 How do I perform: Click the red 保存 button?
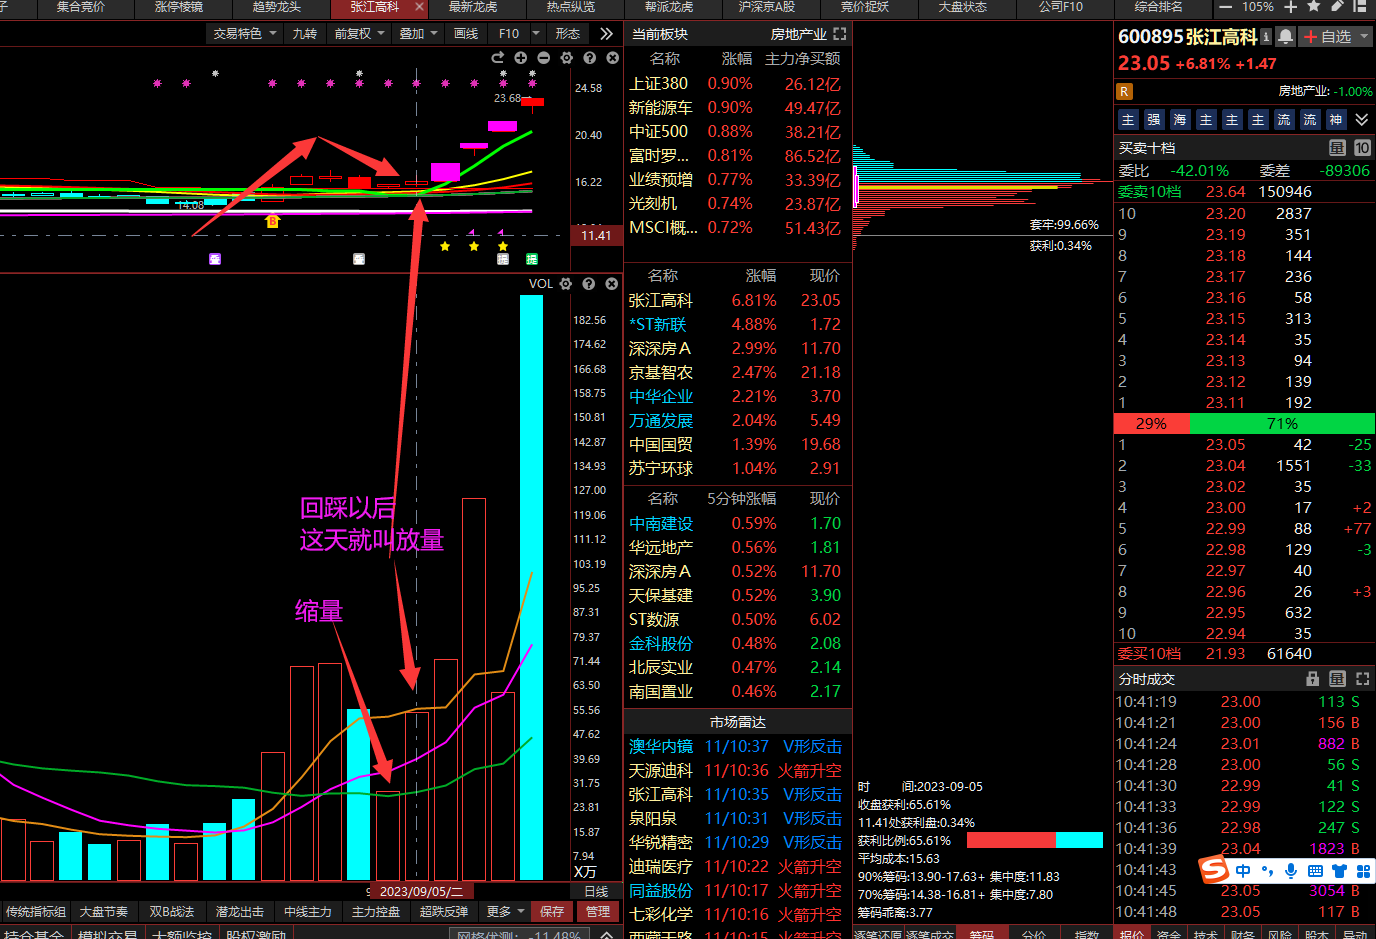point(552,911)
